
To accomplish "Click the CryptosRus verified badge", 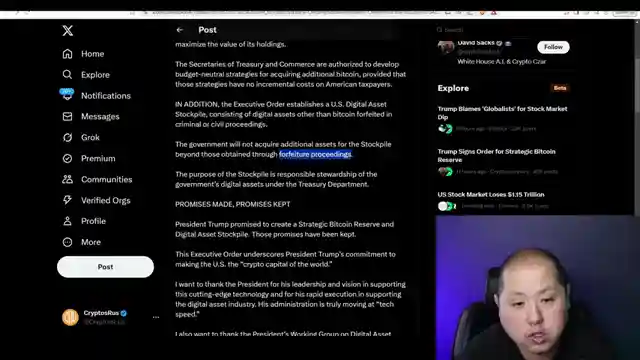I will pos(124,313).
